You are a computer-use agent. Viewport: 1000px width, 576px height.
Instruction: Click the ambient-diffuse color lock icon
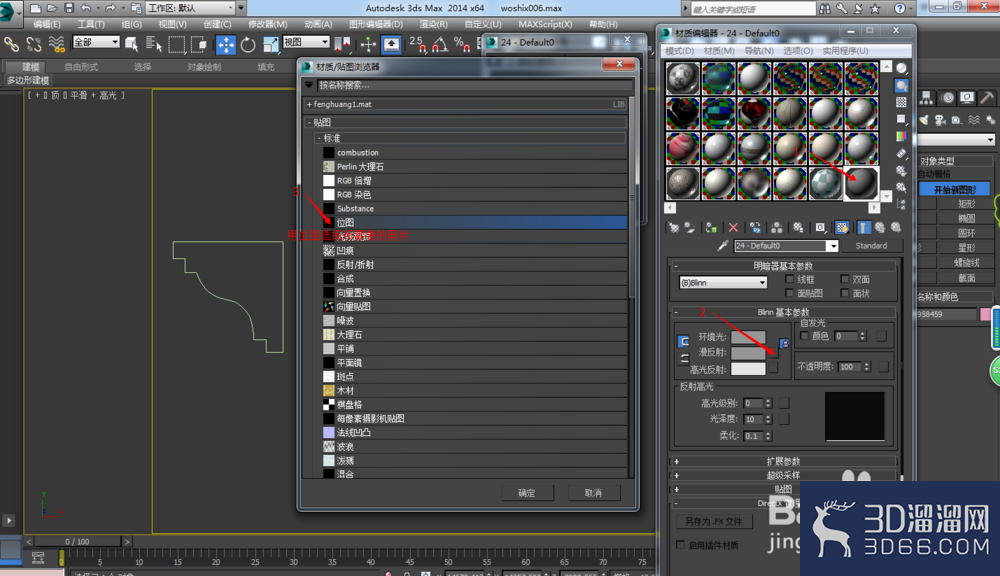(x=684, y=341)
